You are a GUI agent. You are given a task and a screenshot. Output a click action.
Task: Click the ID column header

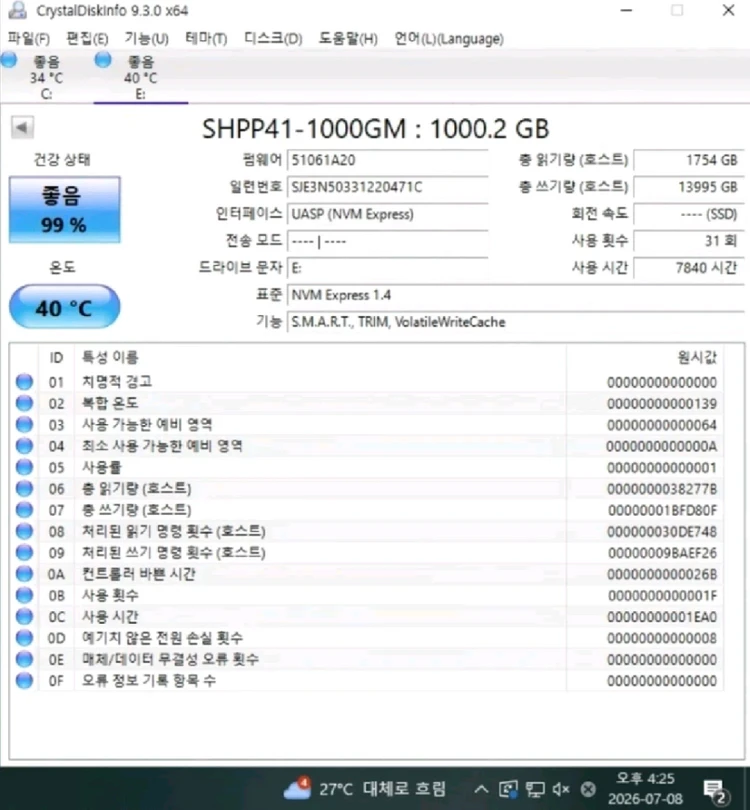(56, 357)
